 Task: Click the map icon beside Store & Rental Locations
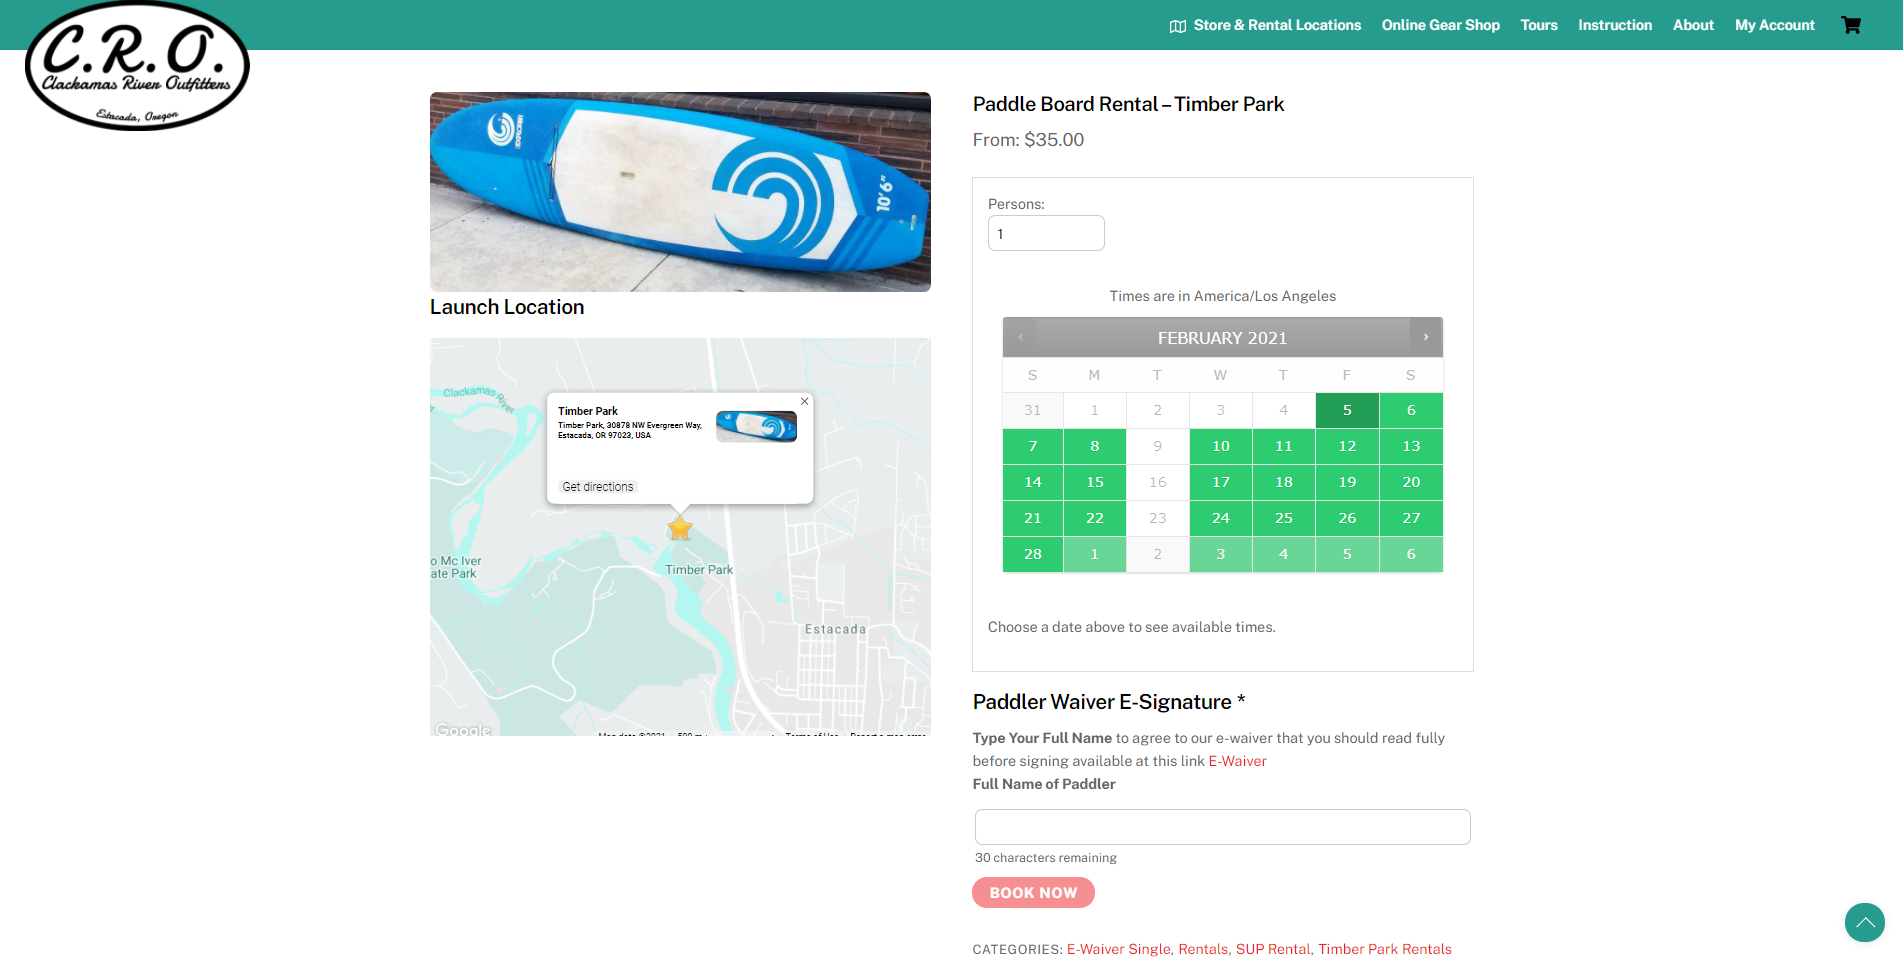pyautogui.click(x=1177, y=25)
